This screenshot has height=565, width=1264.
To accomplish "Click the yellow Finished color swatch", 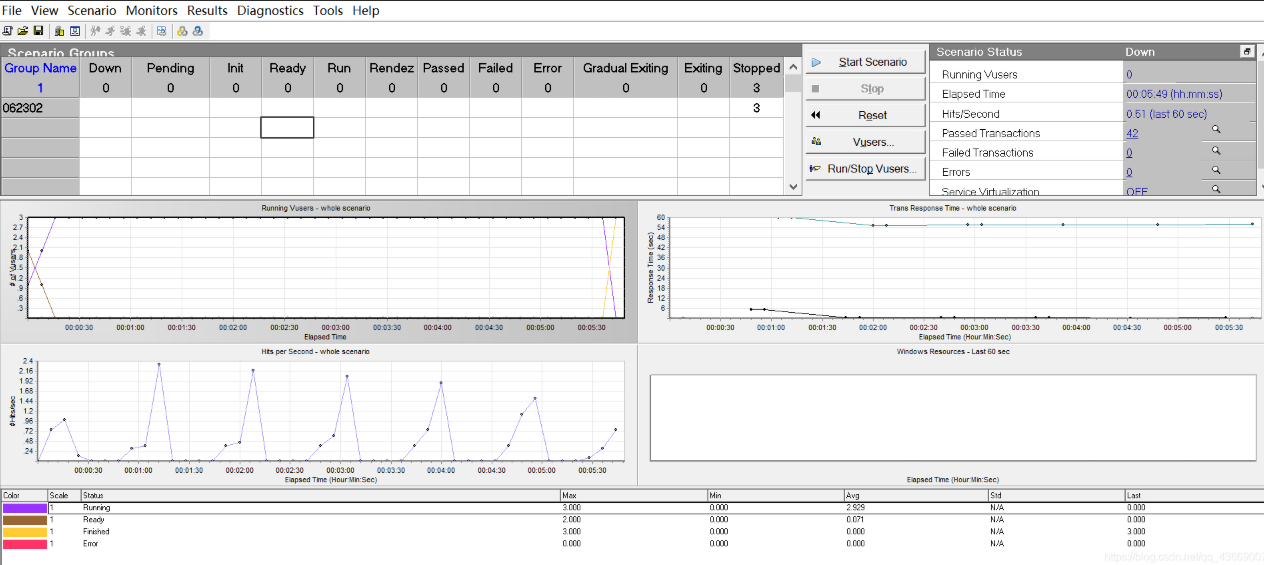I will (x=24, y=532).
